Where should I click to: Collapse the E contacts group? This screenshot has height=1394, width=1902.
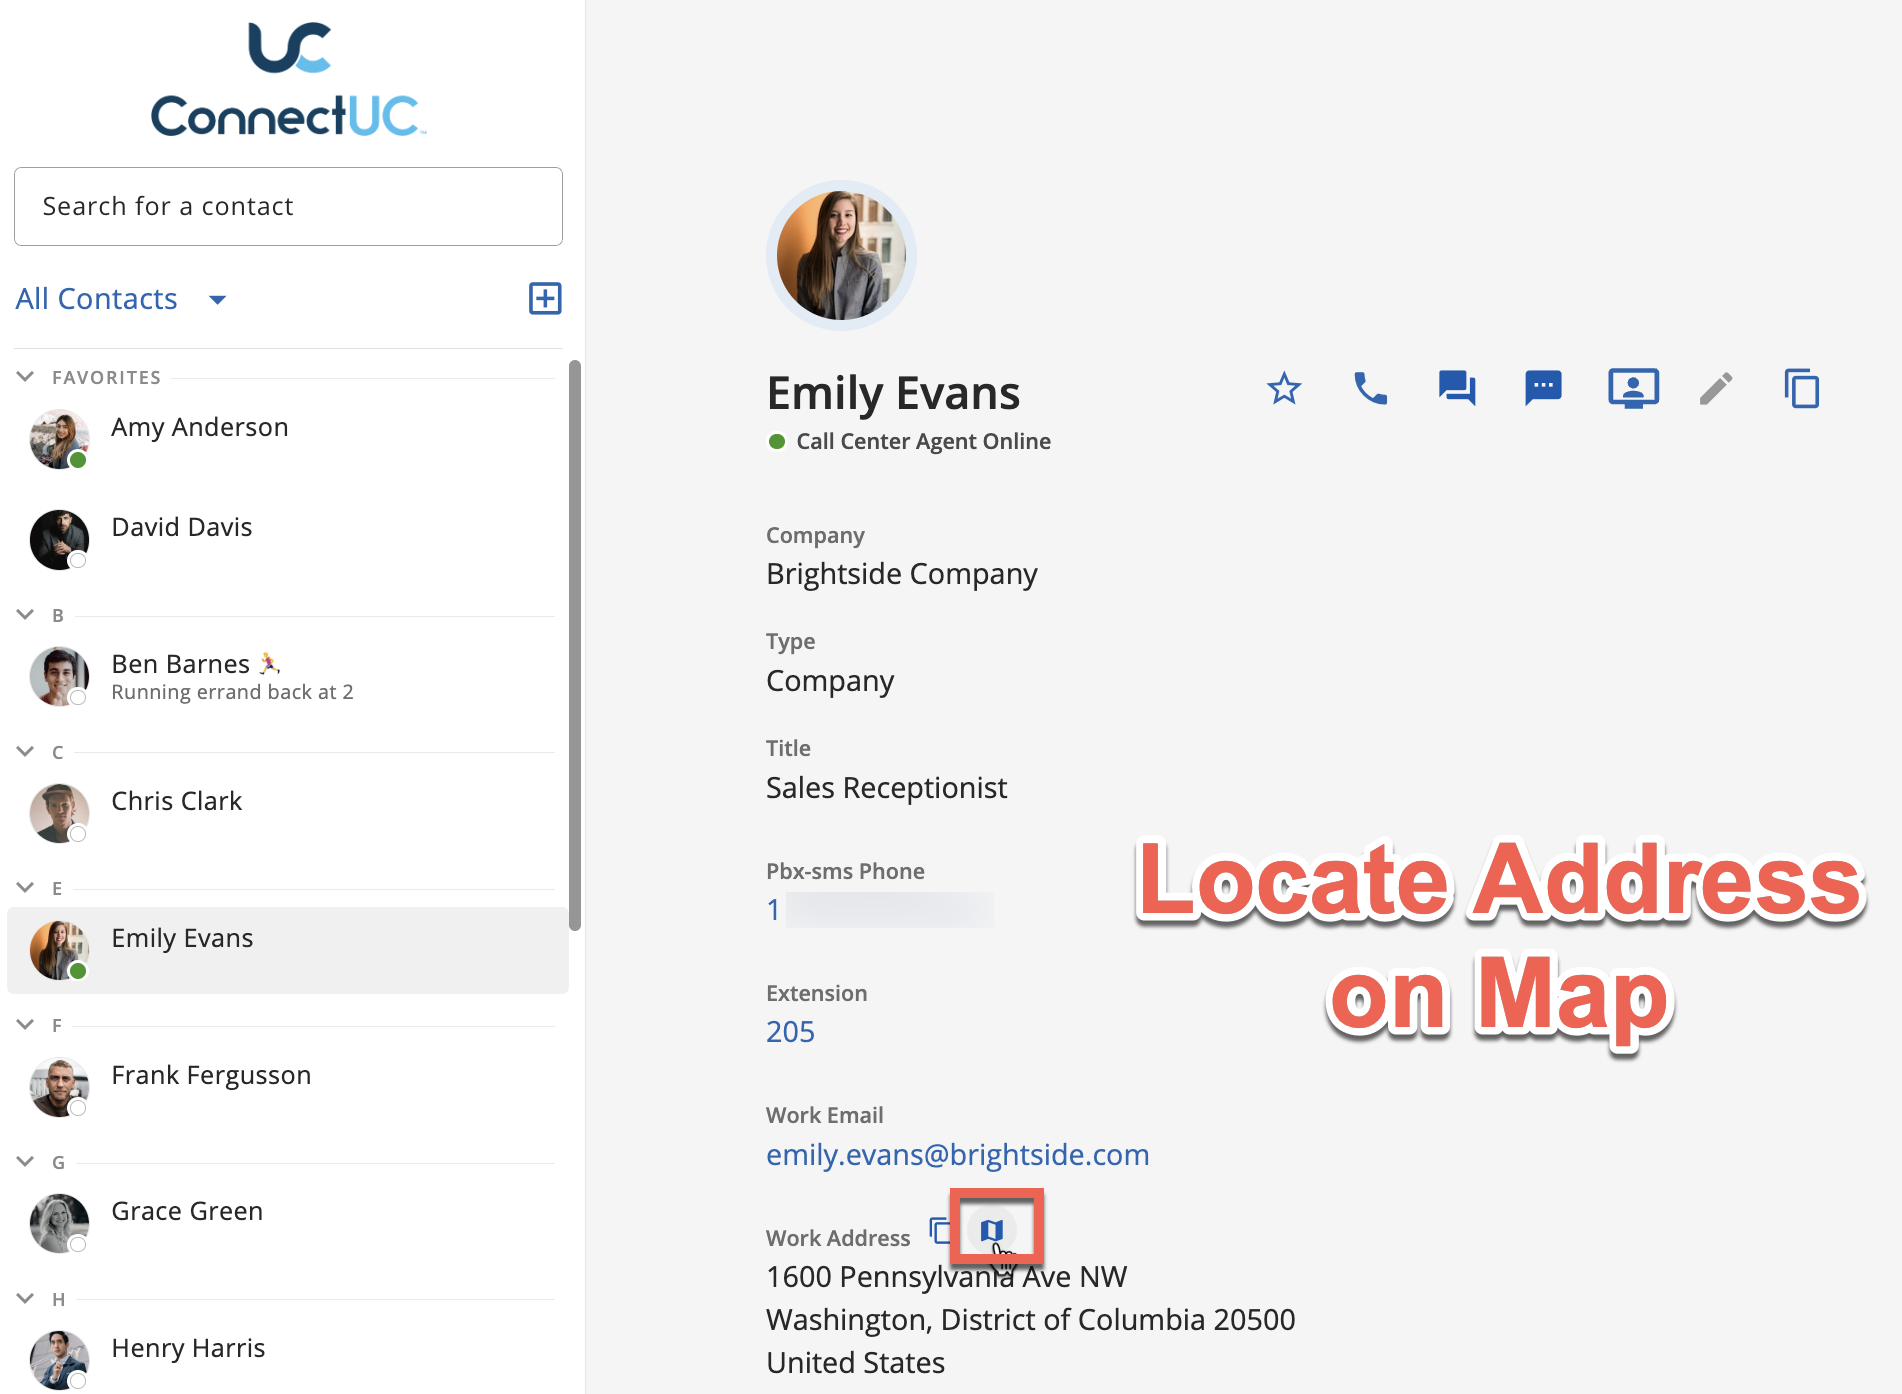click(26, 888)
